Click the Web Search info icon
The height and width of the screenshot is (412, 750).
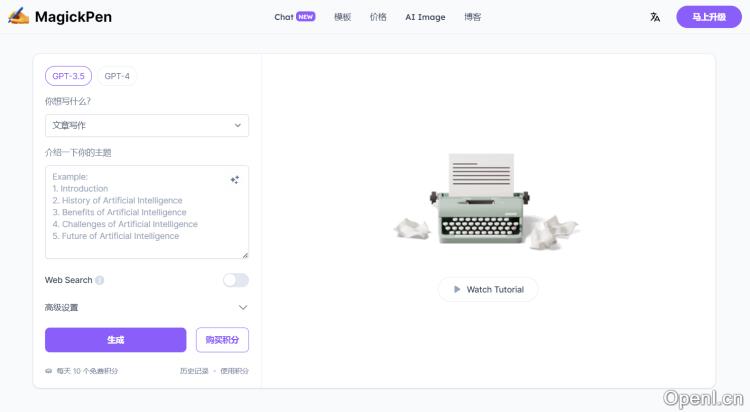(99, 280)
